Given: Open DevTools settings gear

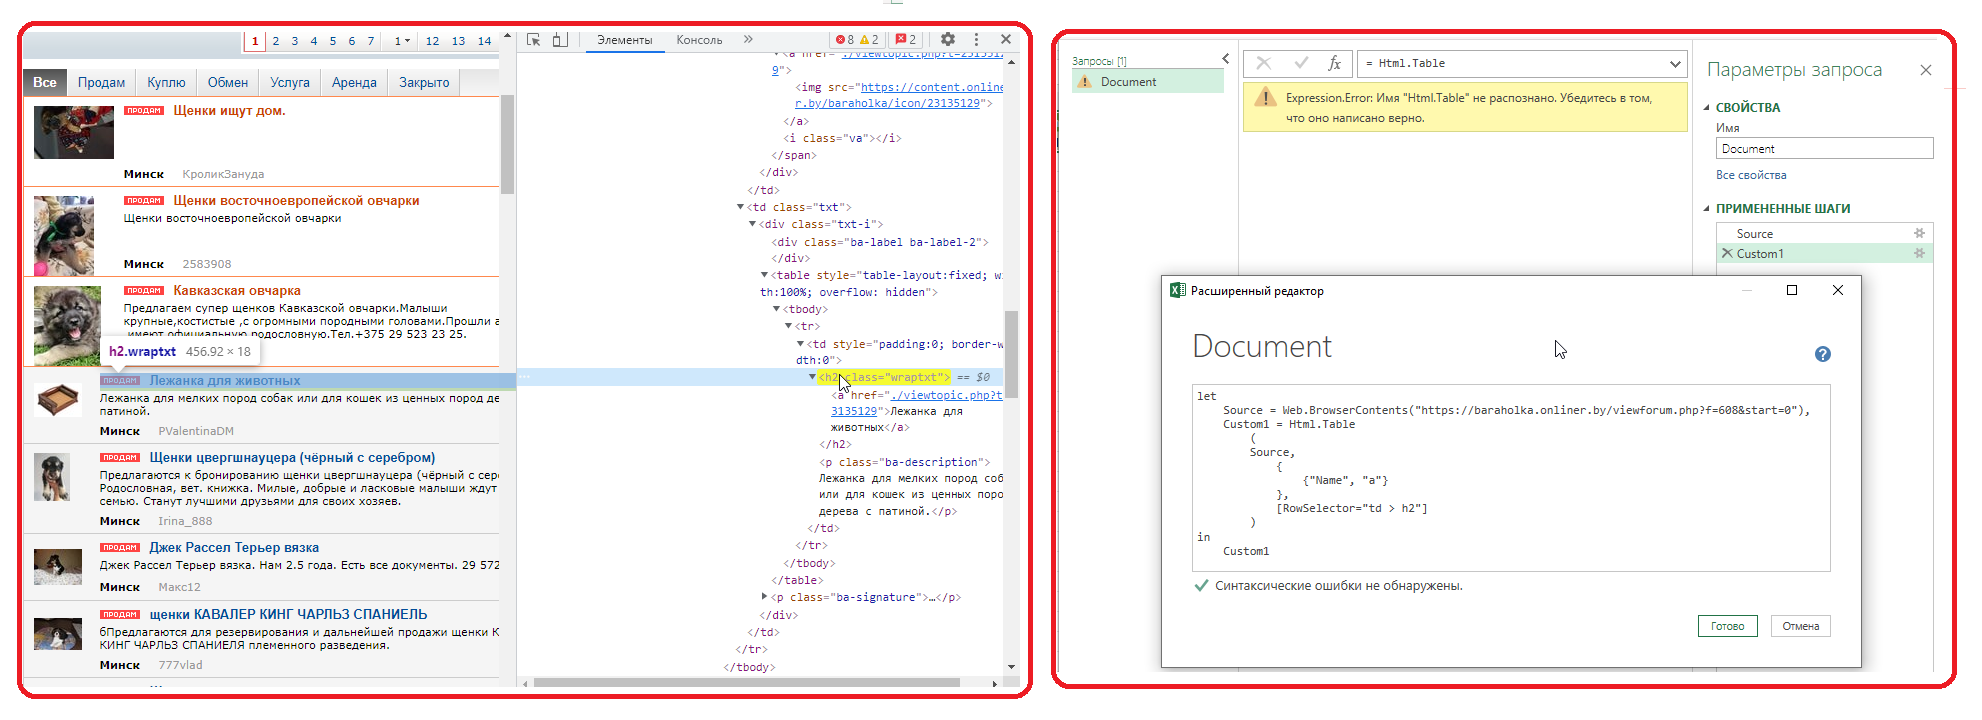Looking at the screenshot, I should (x=948, y=39).
